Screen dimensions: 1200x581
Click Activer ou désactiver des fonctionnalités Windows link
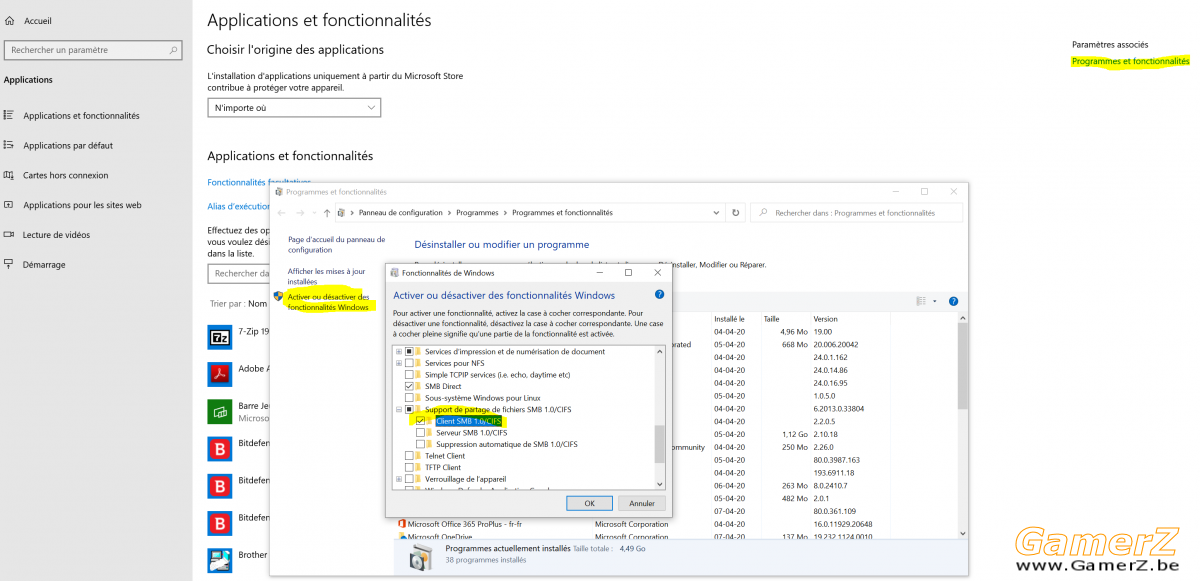click(x=328, y=302)
